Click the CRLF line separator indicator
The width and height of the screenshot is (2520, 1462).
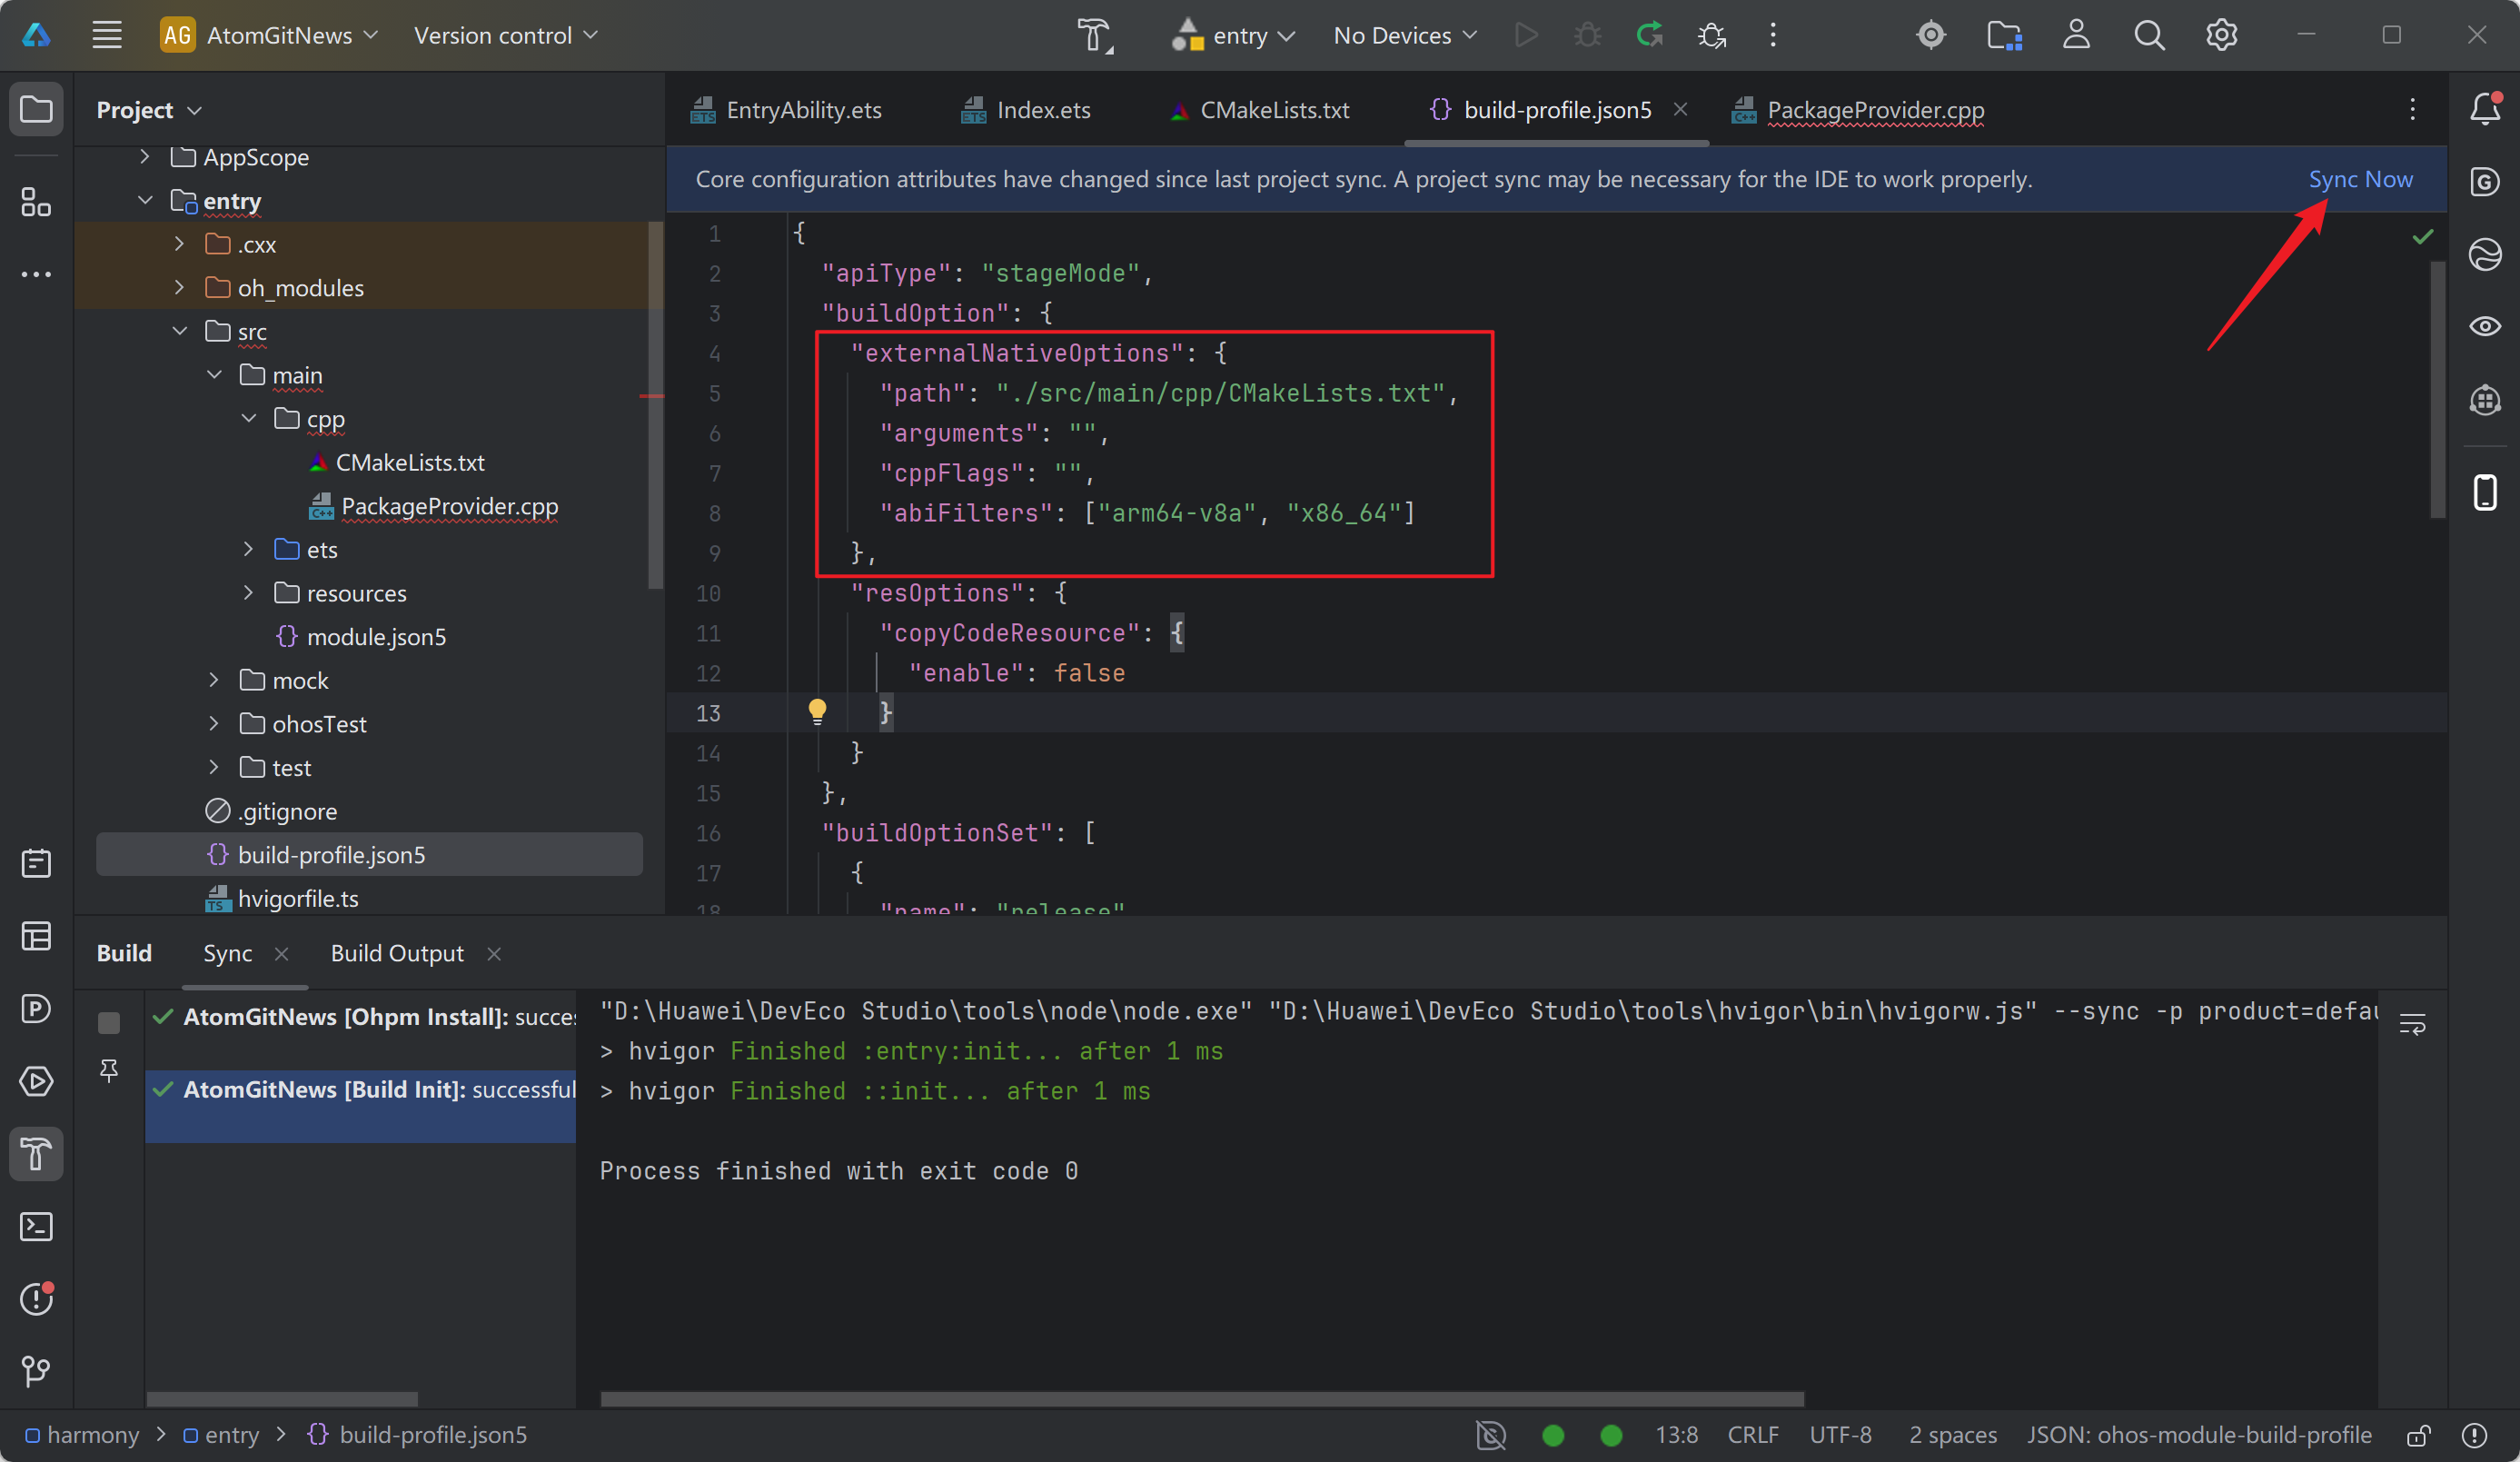pyautogui.click(x=1752, y=1435)
